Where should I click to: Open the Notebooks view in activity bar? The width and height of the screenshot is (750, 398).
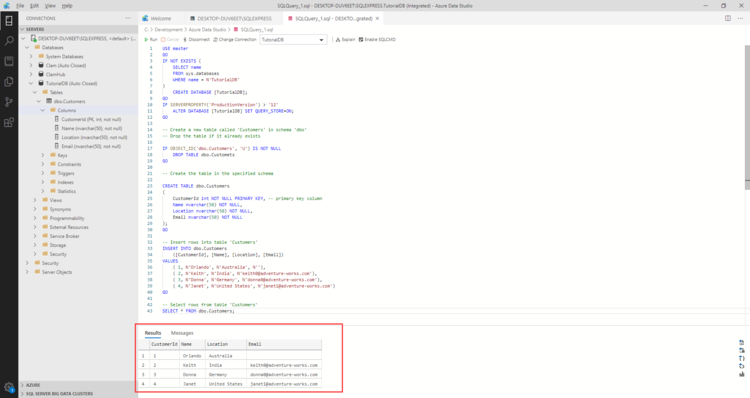coord(9,61)
